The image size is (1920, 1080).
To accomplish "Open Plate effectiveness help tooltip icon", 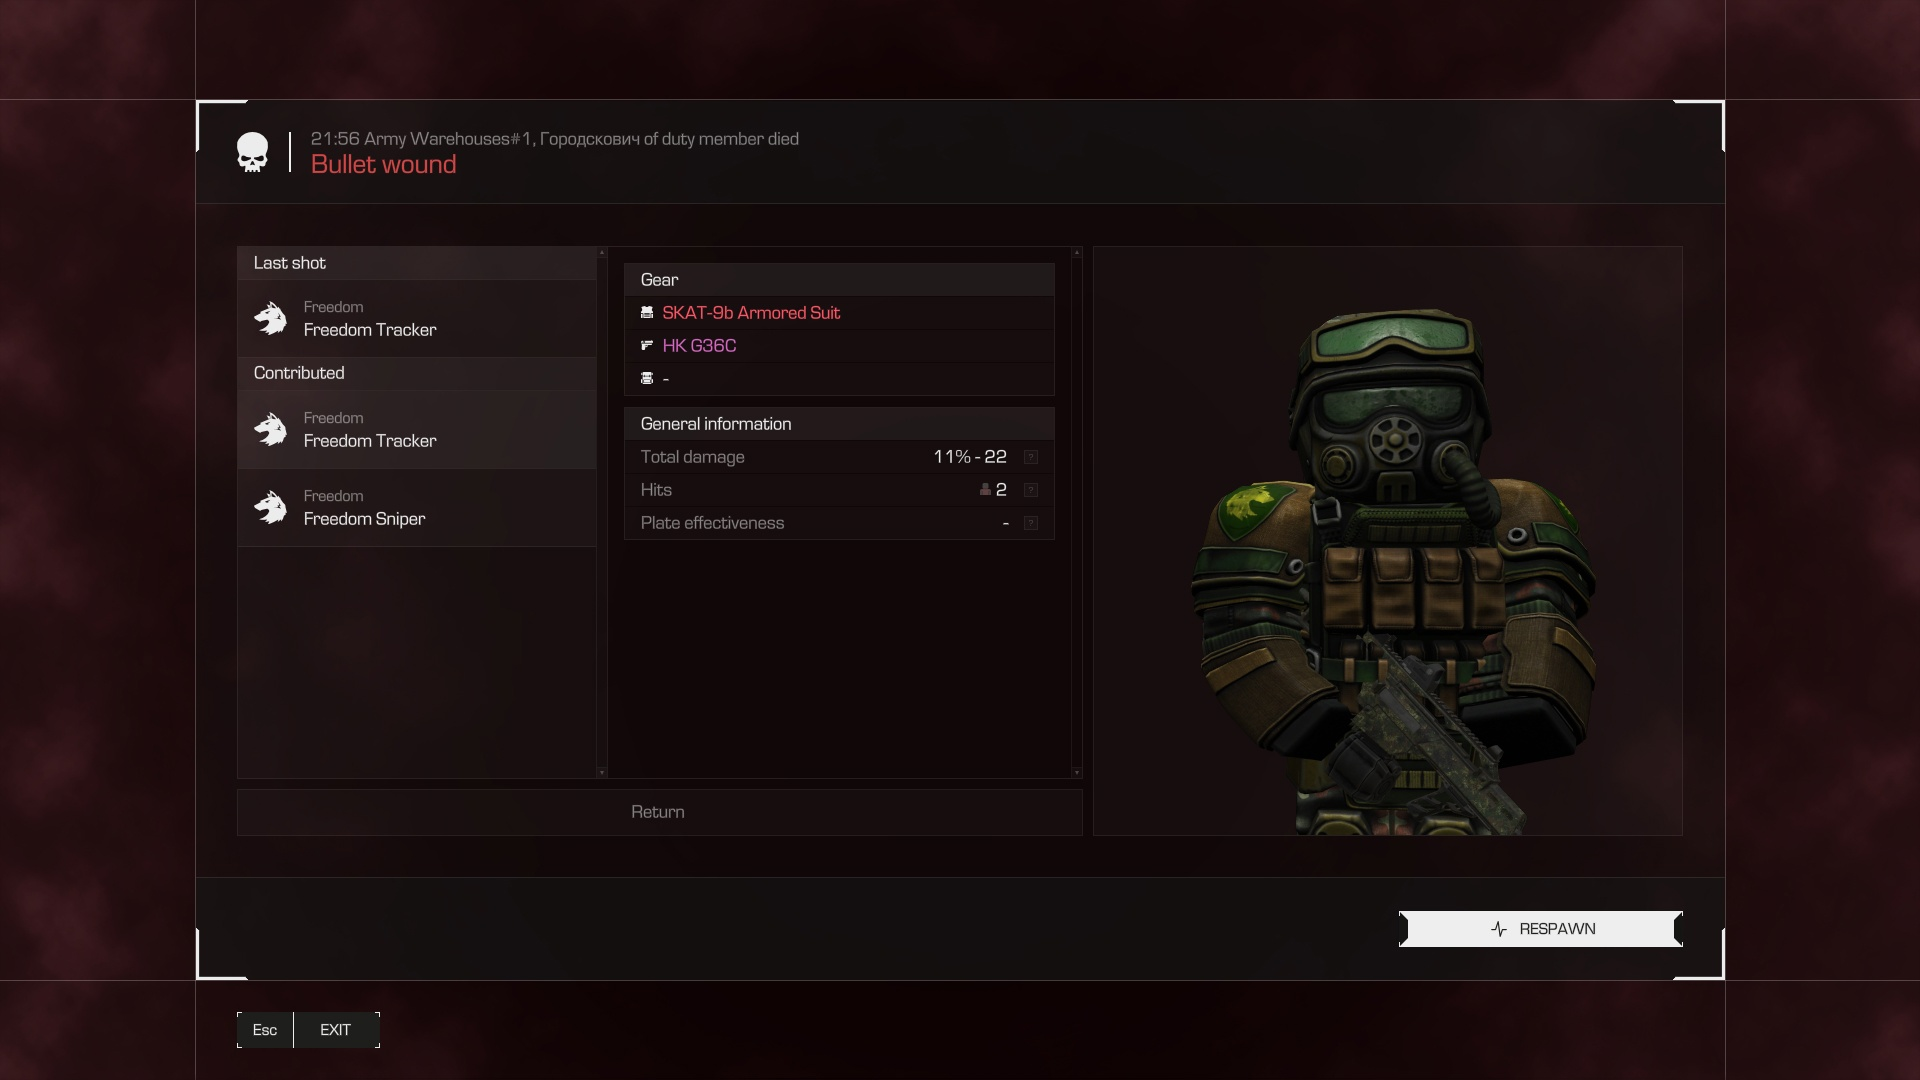I will pyautogui.click(x=1031, y=523).
